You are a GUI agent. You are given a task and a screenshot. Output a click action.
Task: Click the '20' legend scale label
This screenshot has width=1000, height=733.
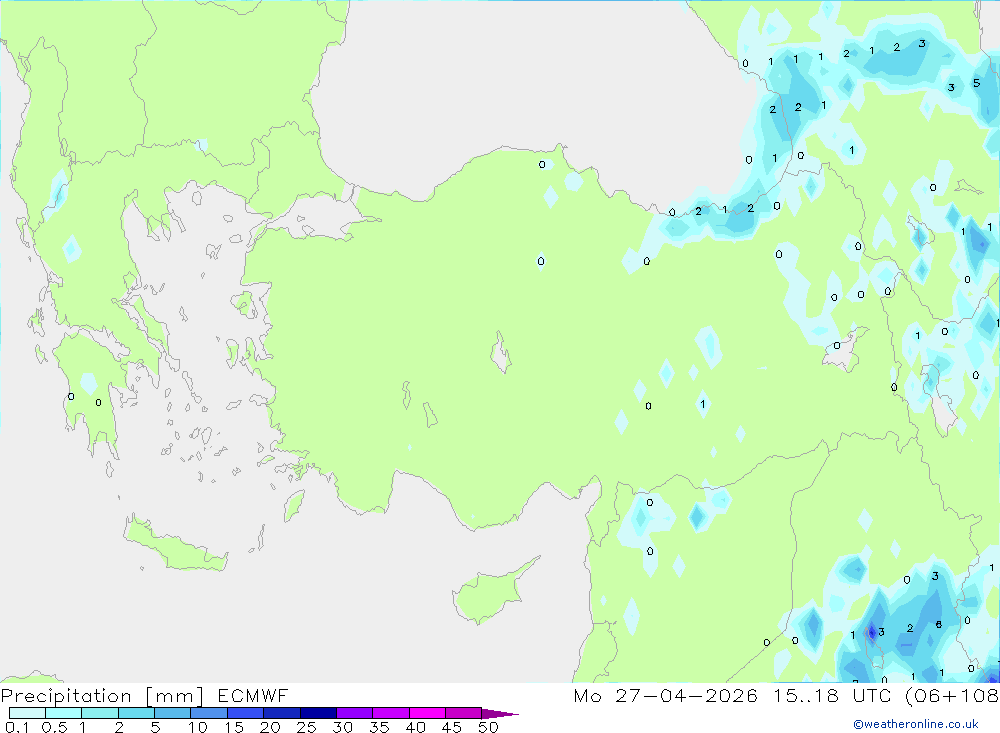[x=270, y=727]
